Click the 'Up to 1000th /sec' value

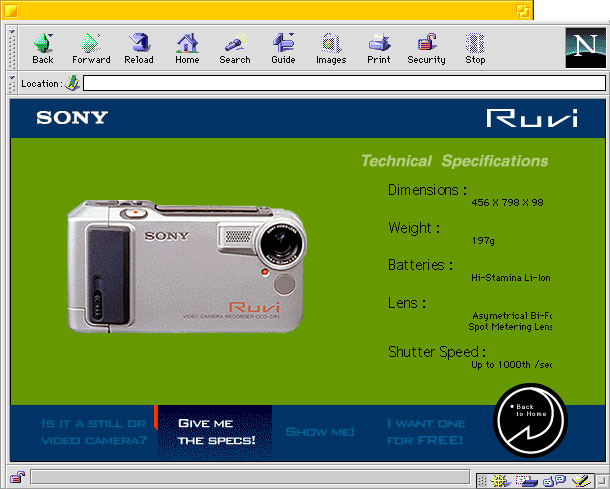tap(511, 365)
